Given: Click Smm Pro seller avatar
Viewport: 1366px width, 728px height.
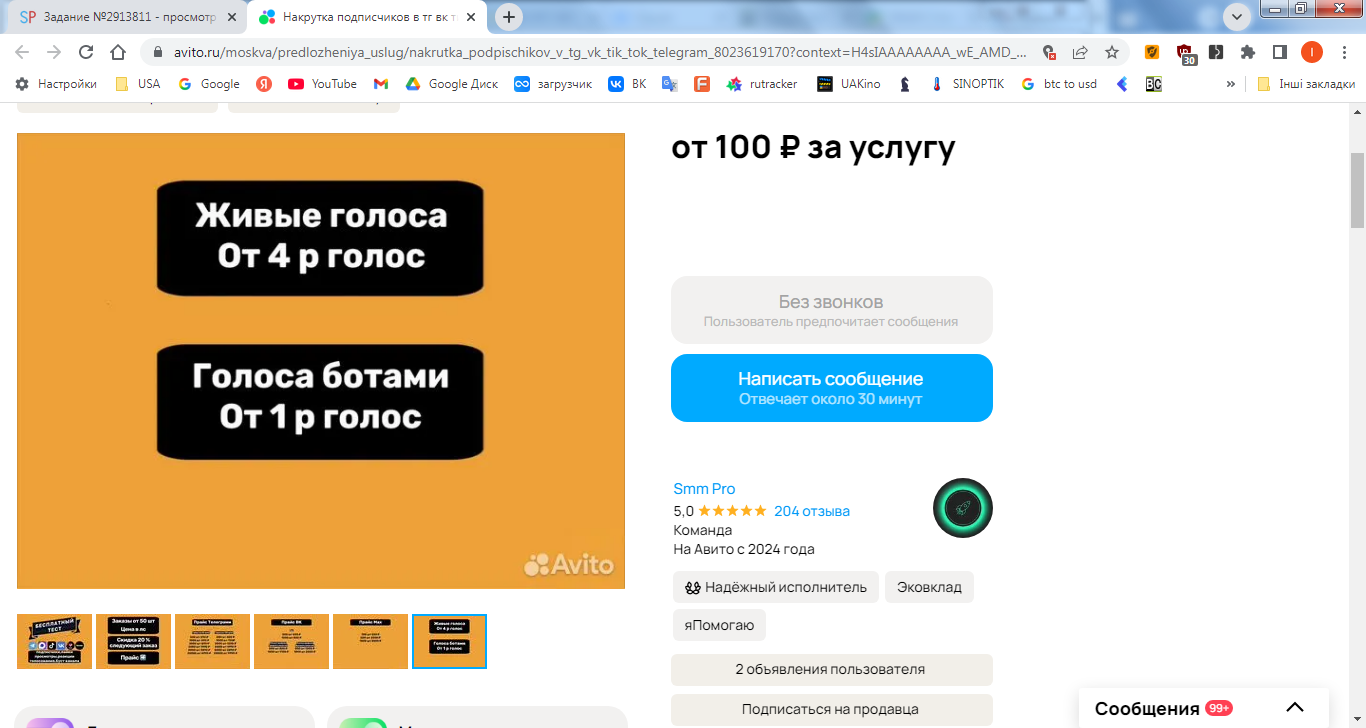Looking at the screenshot, I should [963, 508].
